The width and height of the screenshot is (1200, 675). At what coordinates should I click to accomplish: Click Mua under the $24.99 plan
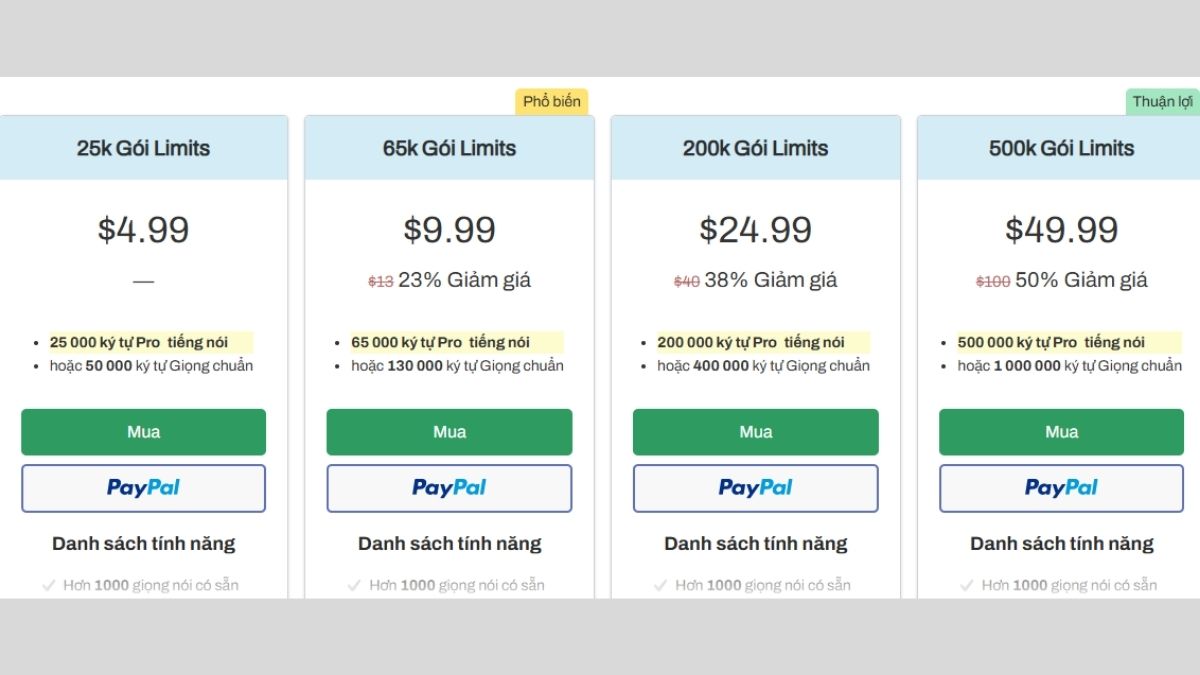coord(755,432)
